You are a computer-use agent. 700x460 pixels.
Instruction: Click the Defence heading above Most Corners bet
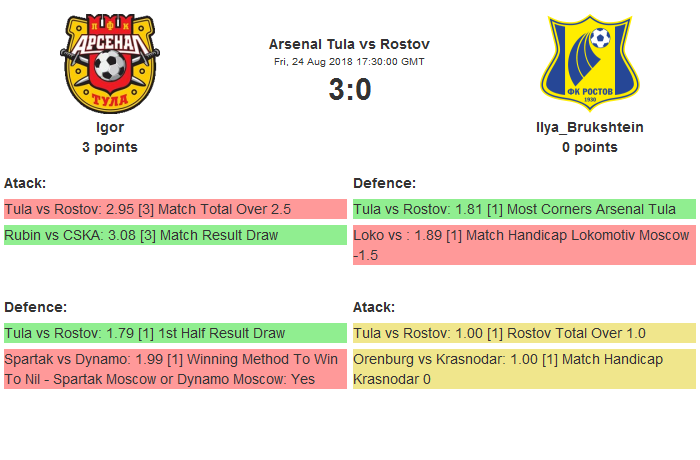384,183
